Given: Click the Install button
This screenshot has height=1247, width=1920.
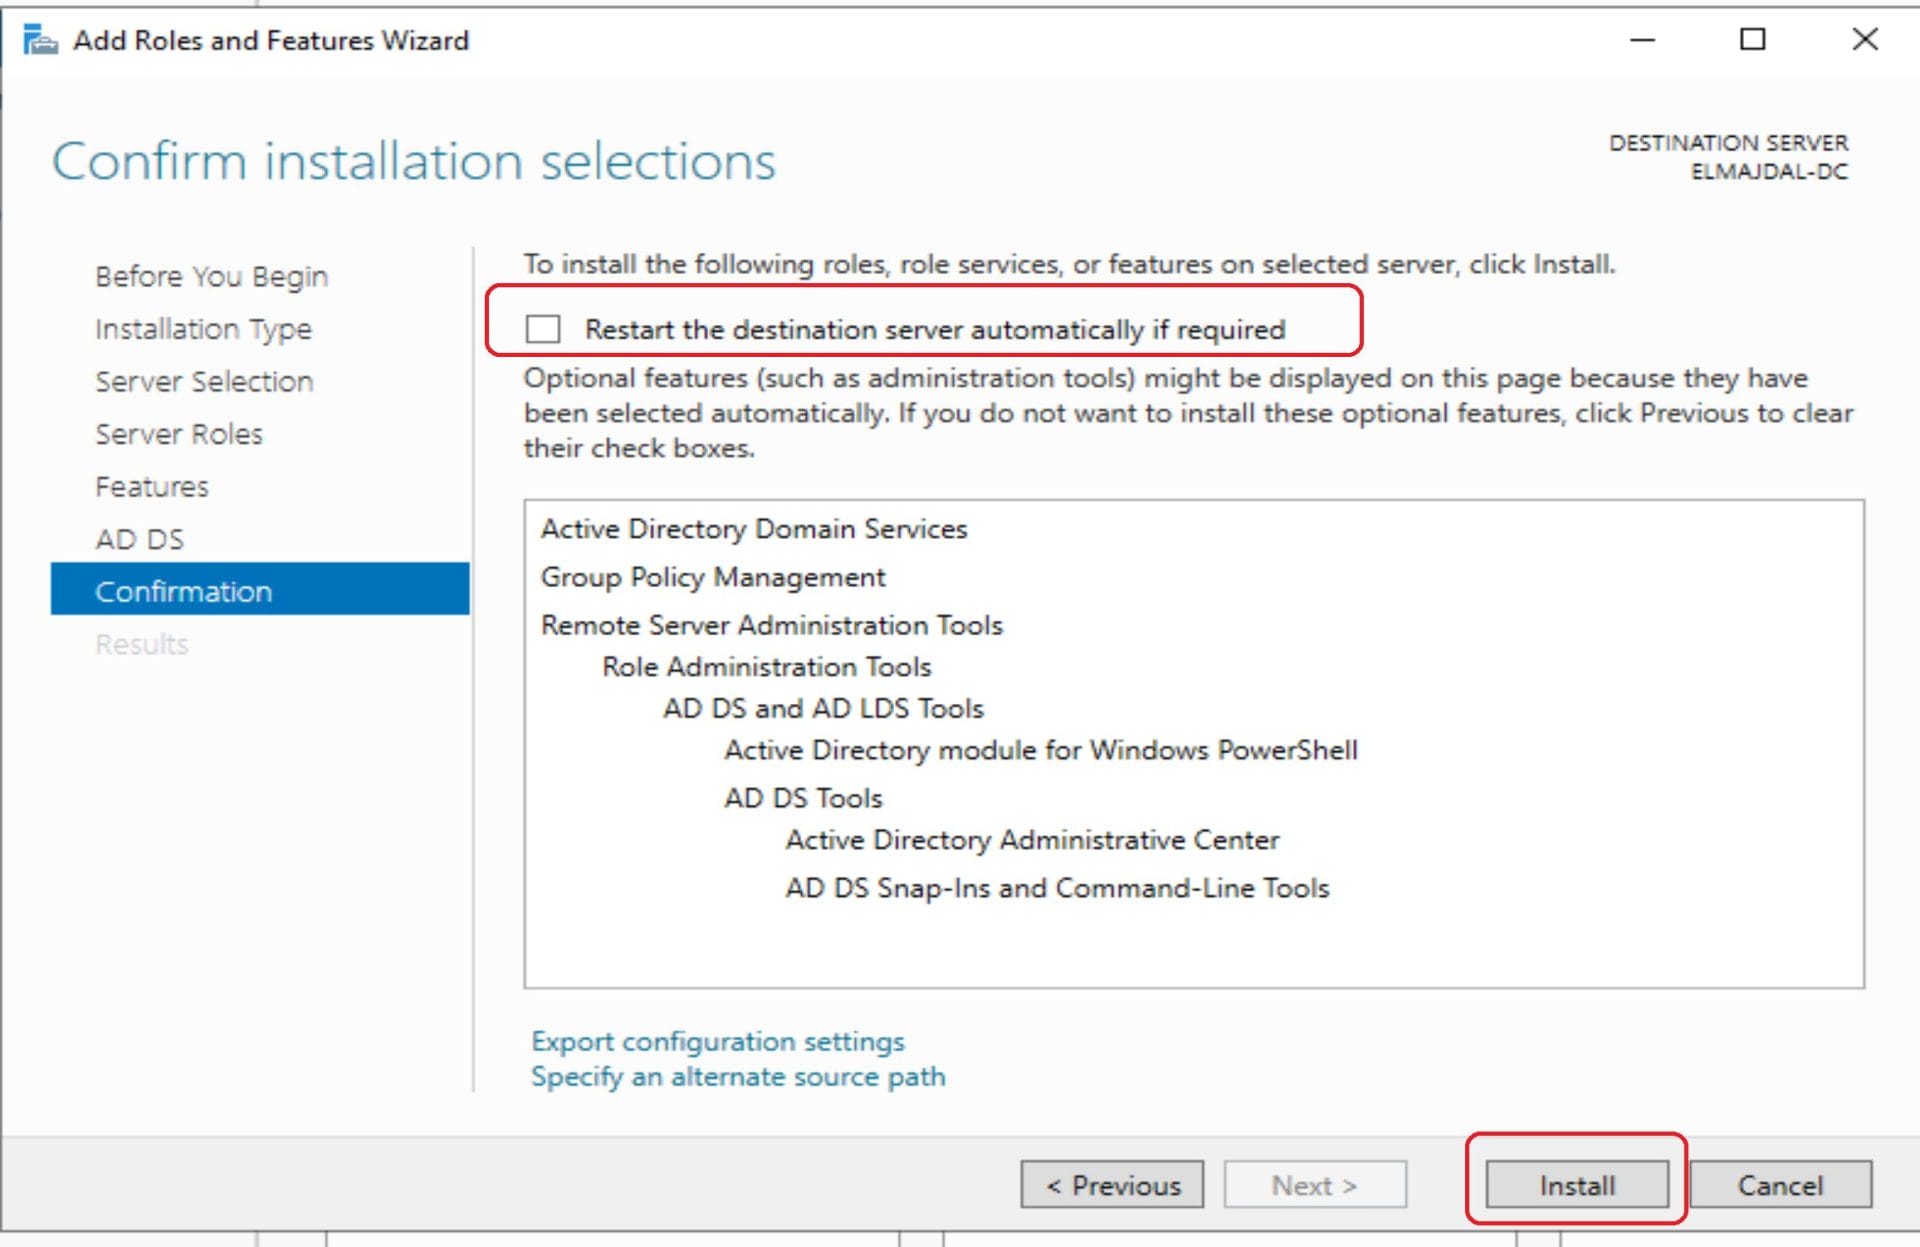Looking at the screenshot, I should point(1575,1185).
